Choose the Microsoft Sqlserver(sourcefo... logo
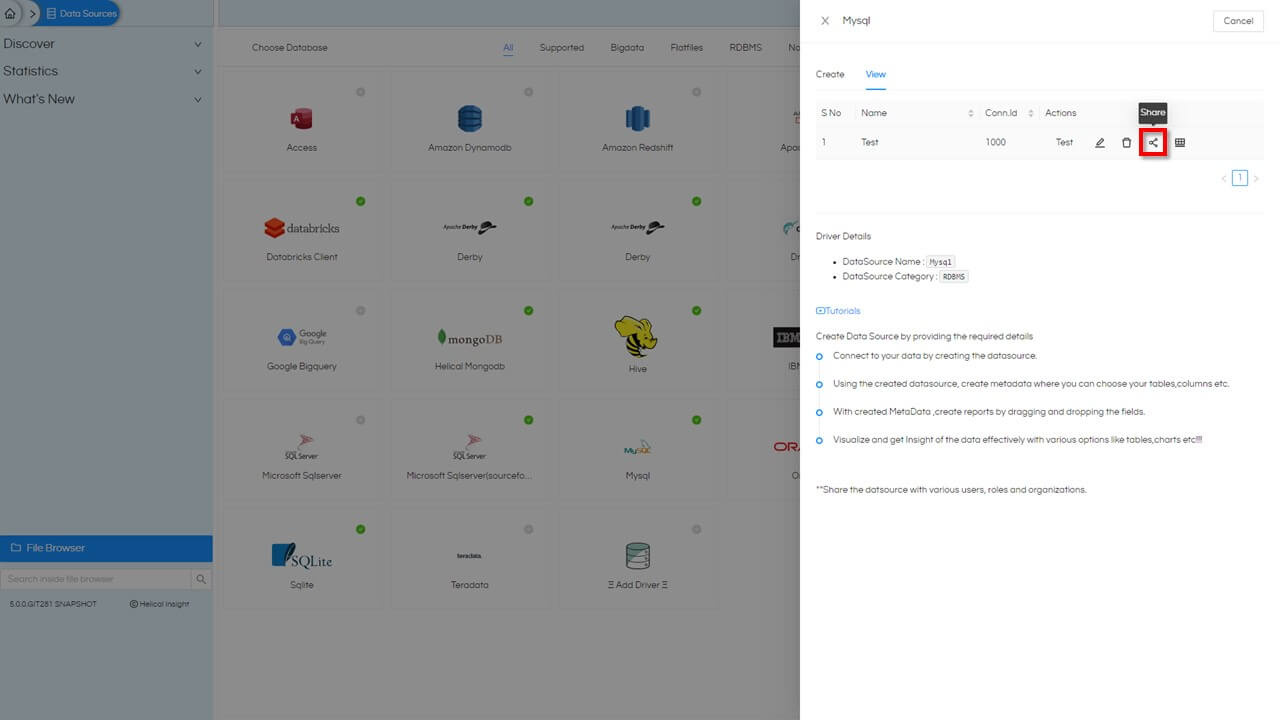Image resolution: width=1280 pixels, height=720 pixels. tap(470, 446)
